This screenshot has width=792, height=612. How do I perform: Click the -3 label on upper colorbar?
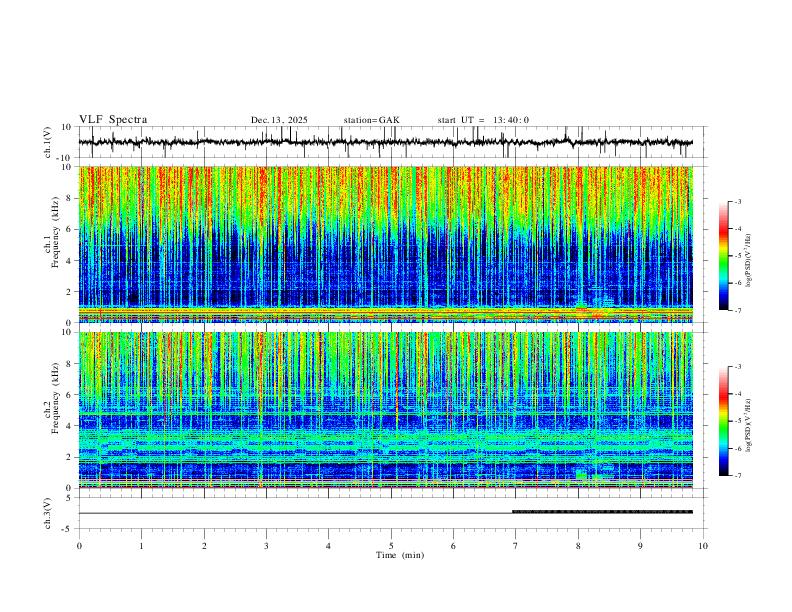pyautogui.click(x=737, y=201)
